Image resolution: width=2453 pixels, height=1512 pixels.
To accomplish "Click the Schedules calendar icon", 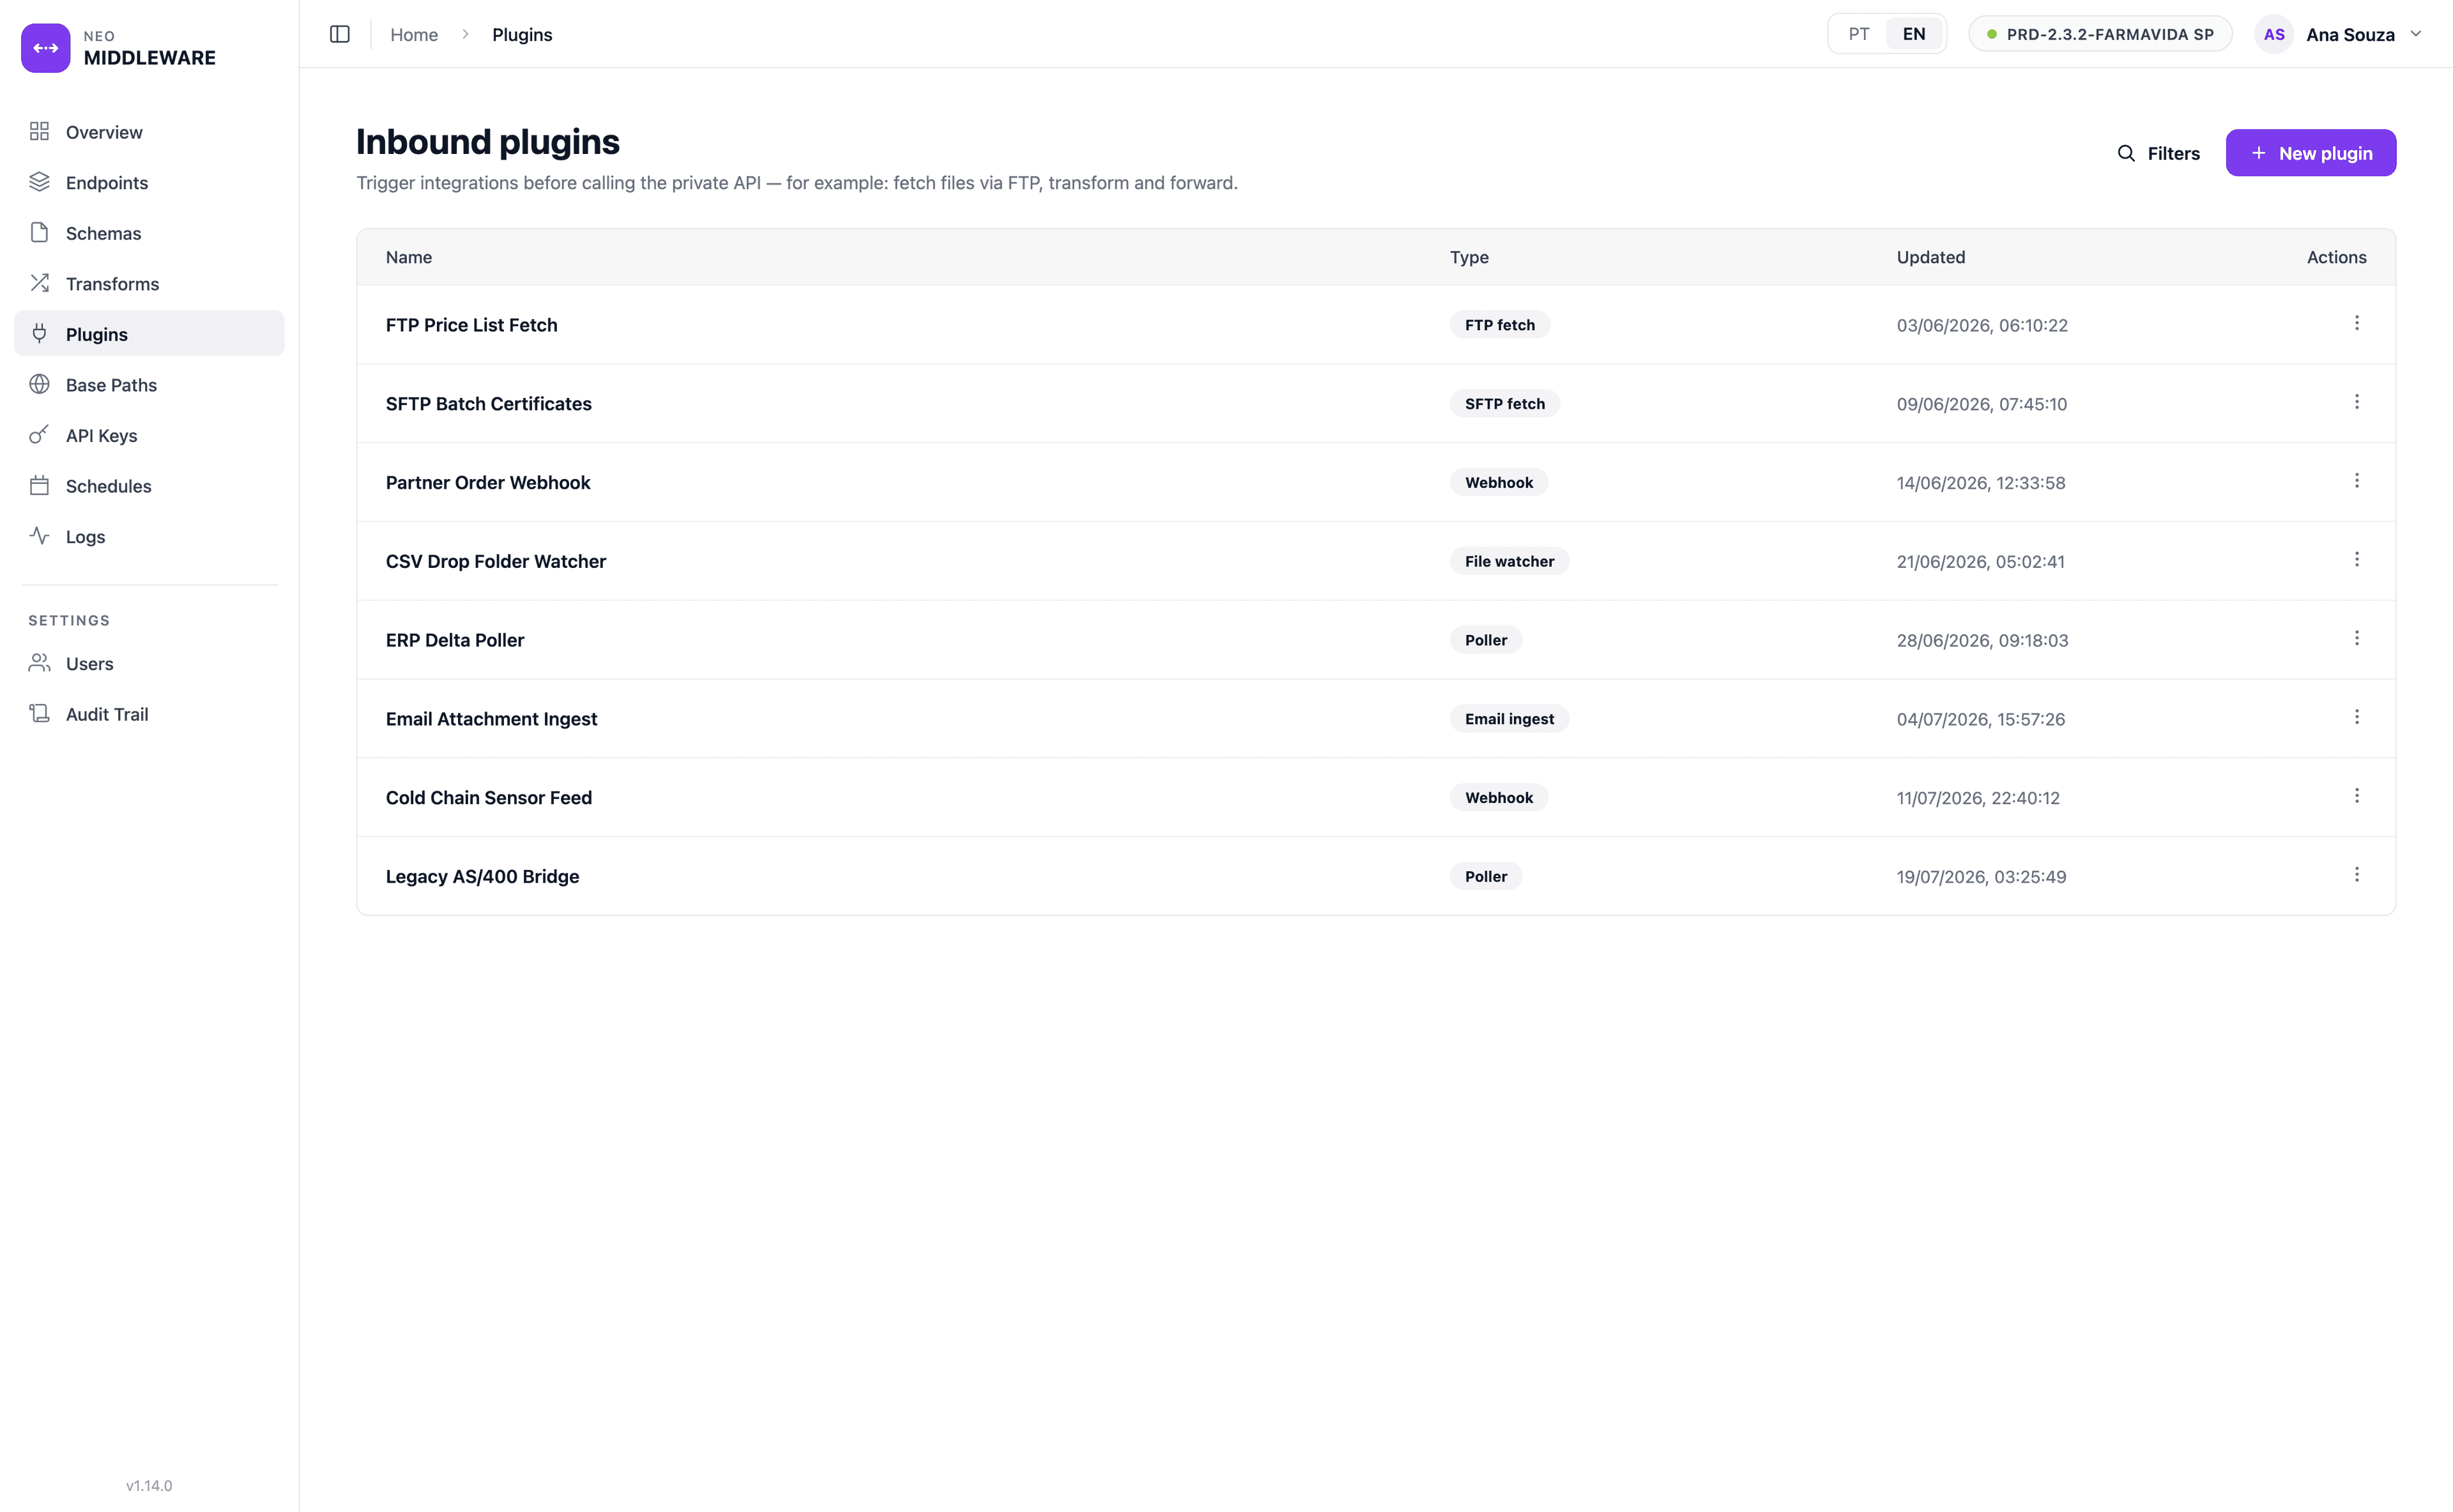I will tap(39, 485).
